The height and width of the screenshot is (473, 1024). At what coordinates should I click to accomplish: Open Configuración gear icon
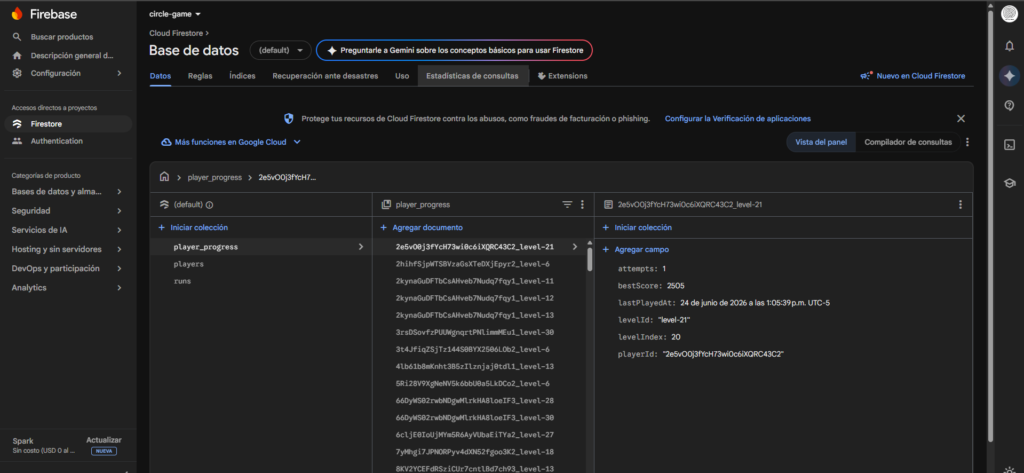pyautogui.click(x=17, y=73)
